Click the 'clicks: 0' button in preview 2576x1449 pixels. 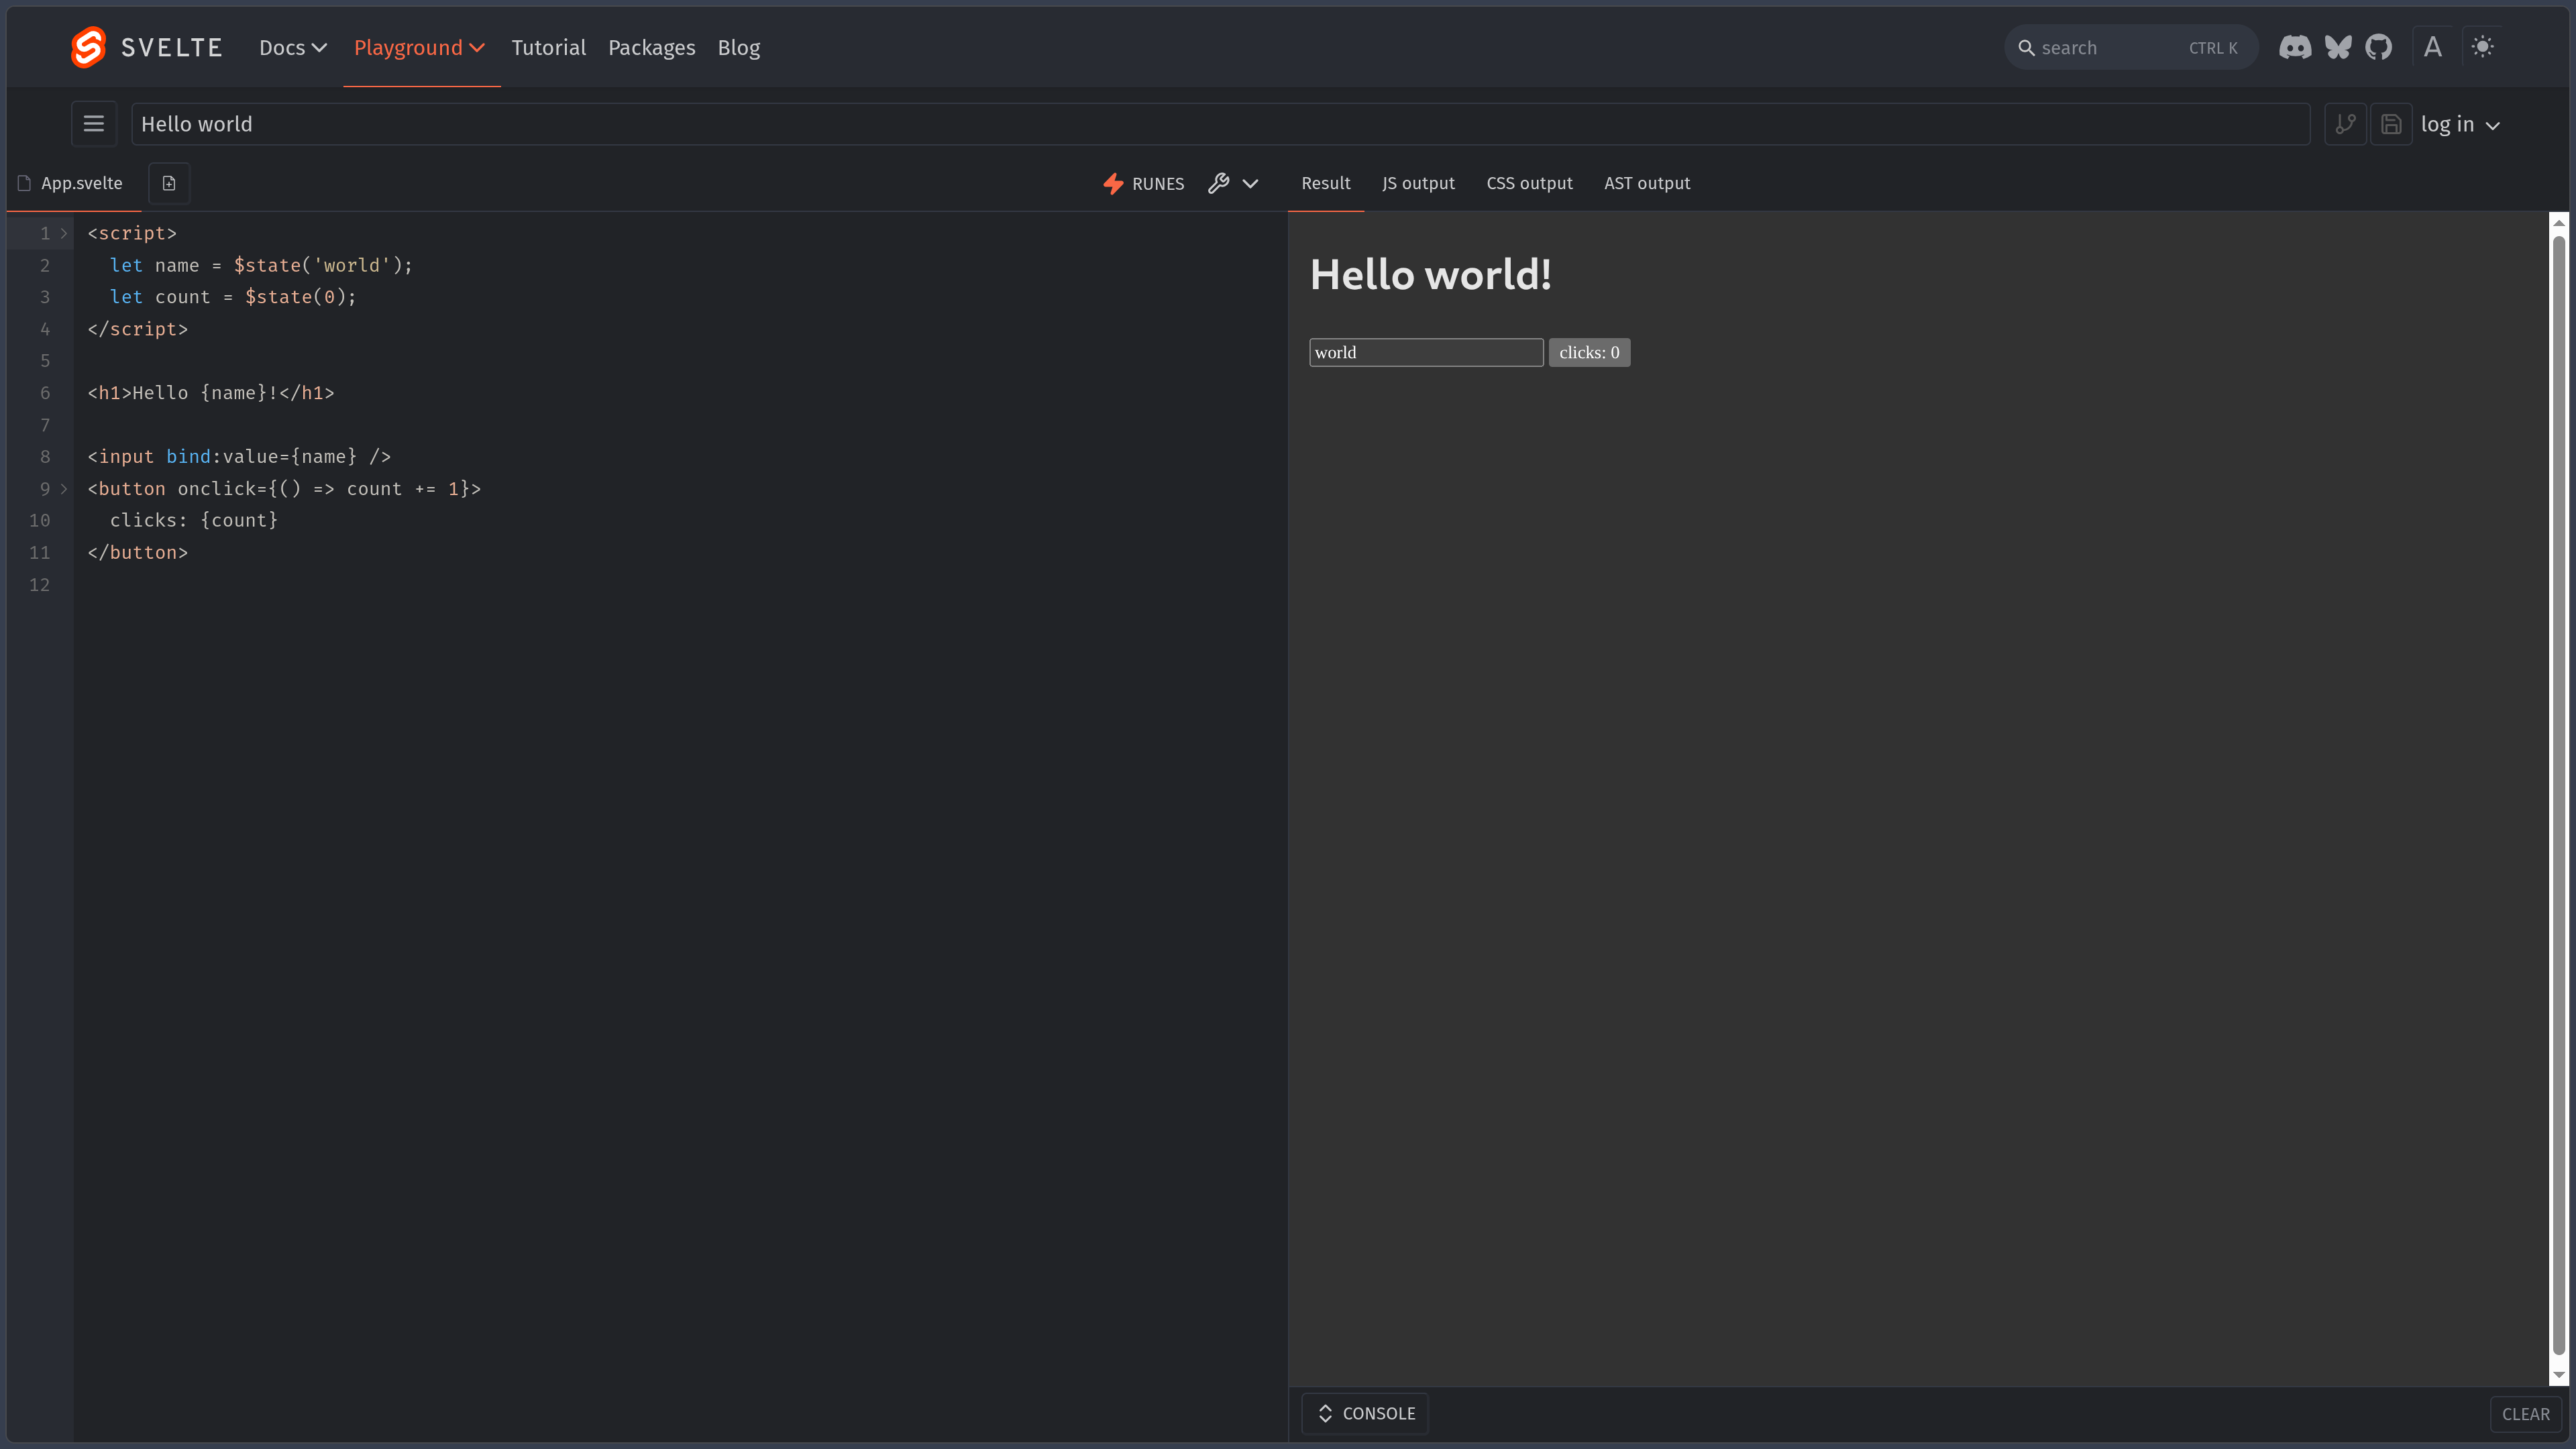point(1589,352)
